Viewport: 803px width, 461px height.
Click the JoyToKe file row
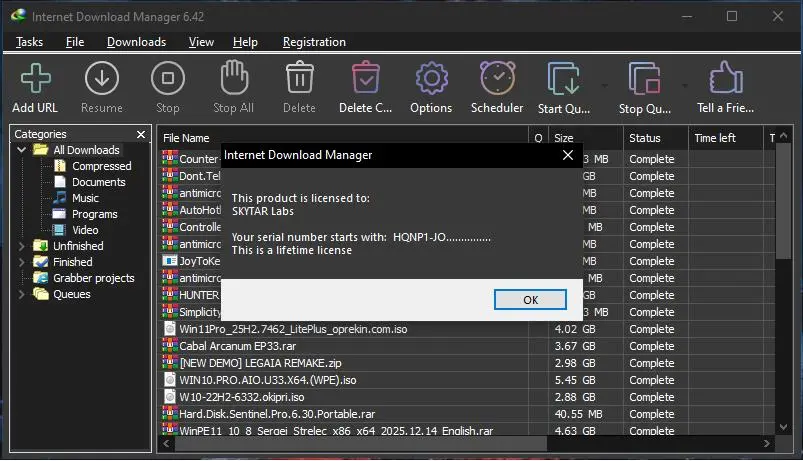pyautogui.click(x=192, y=261)
